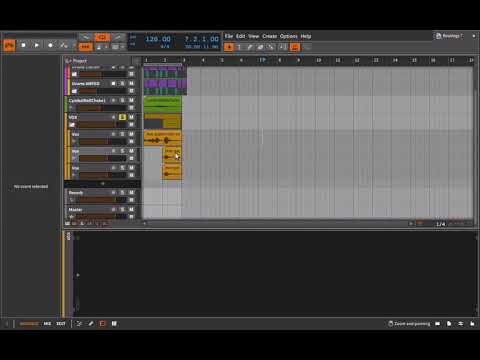The image size is (480, 360).
Task: Click the folder icon at bottom-right corner
Action: coord(472,324)
